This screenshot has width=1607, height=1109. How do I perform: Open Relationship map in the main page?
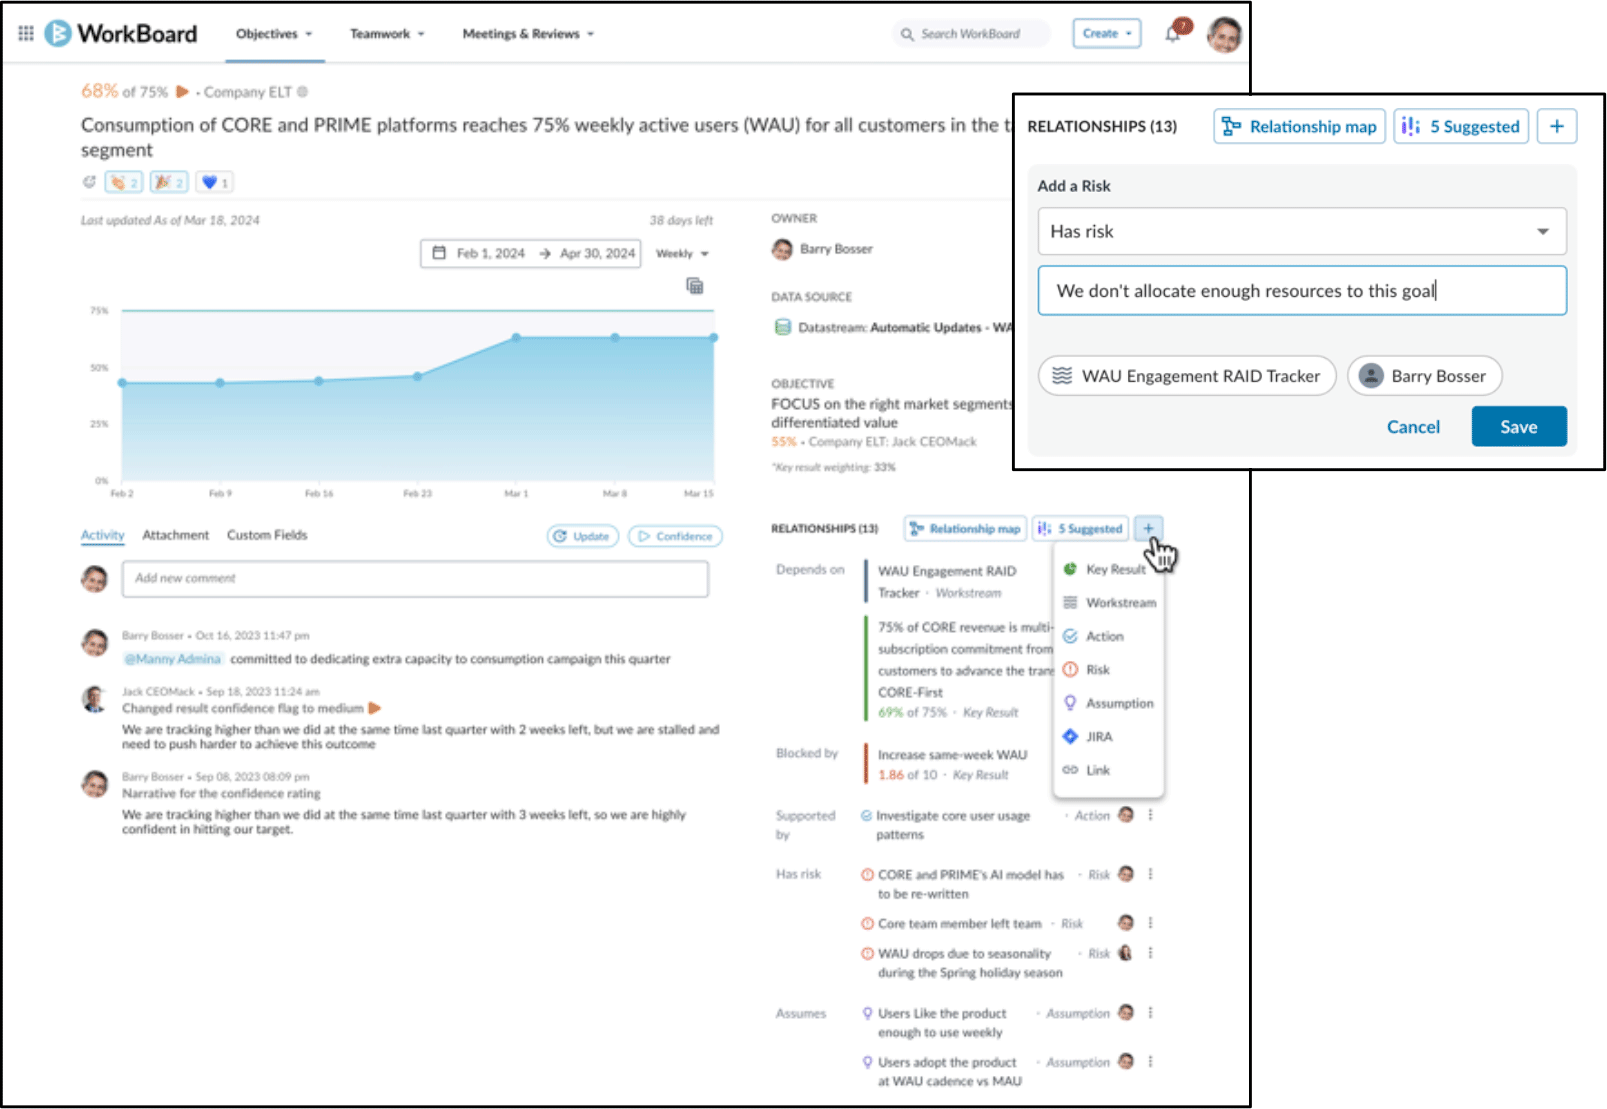point(965,529)
